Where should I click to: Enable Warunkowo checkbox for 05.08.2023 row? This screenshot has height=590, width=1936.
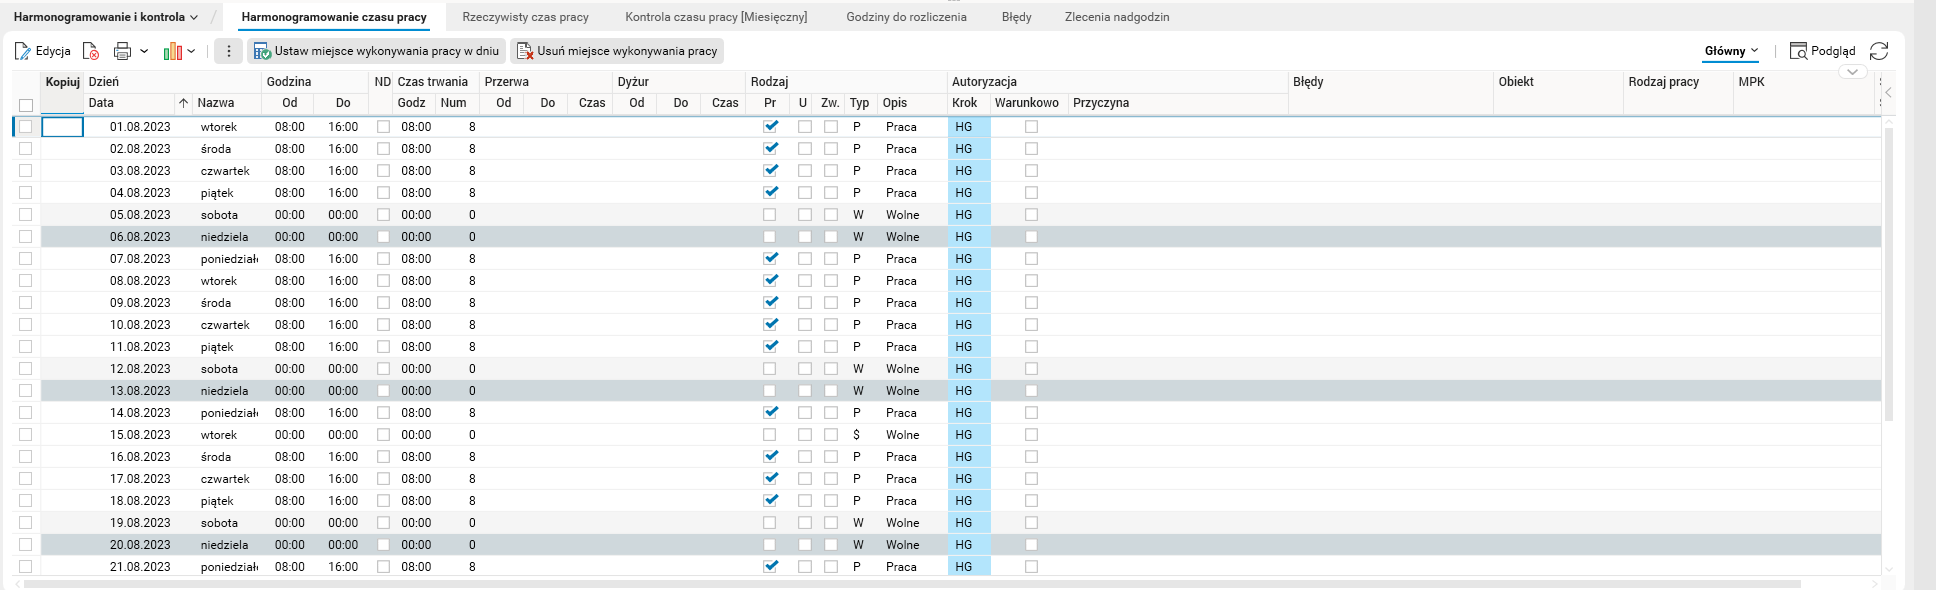pyautogui.click(x=1031, y=215)
